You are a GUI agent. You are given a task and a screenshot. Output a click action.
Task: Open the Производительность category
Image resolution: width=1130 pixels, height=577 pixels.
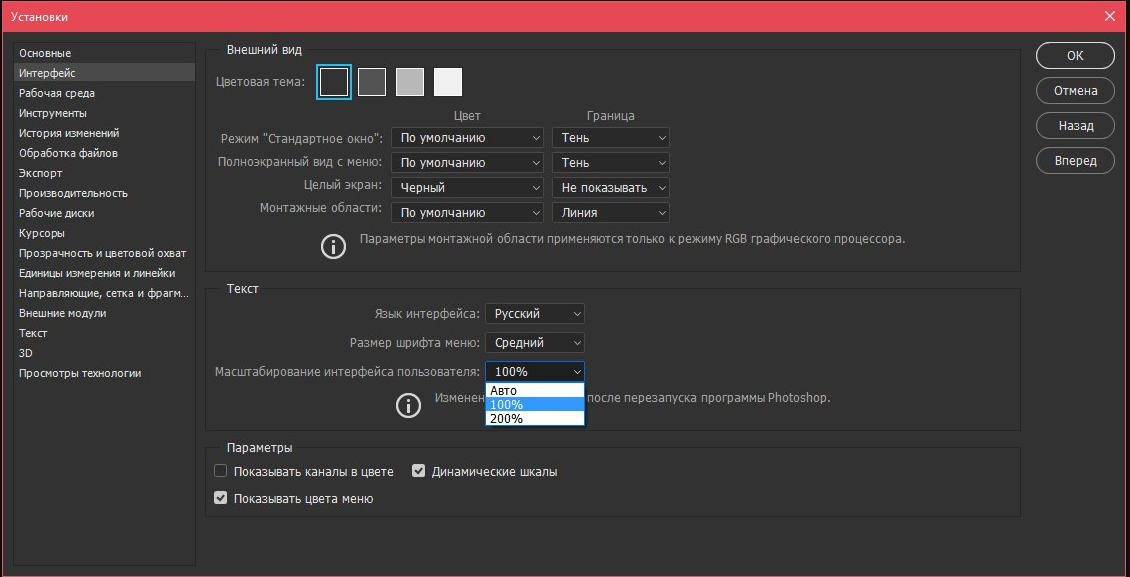pos(105,193)
